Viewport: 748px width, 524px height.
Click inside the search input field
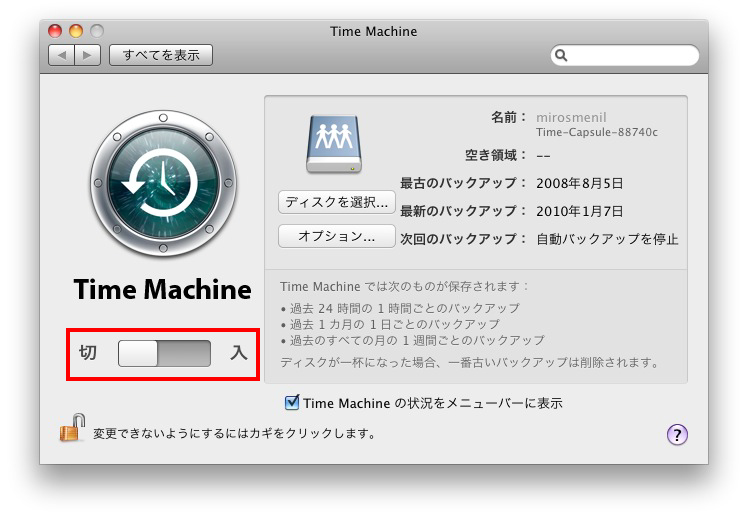[625, 55]
